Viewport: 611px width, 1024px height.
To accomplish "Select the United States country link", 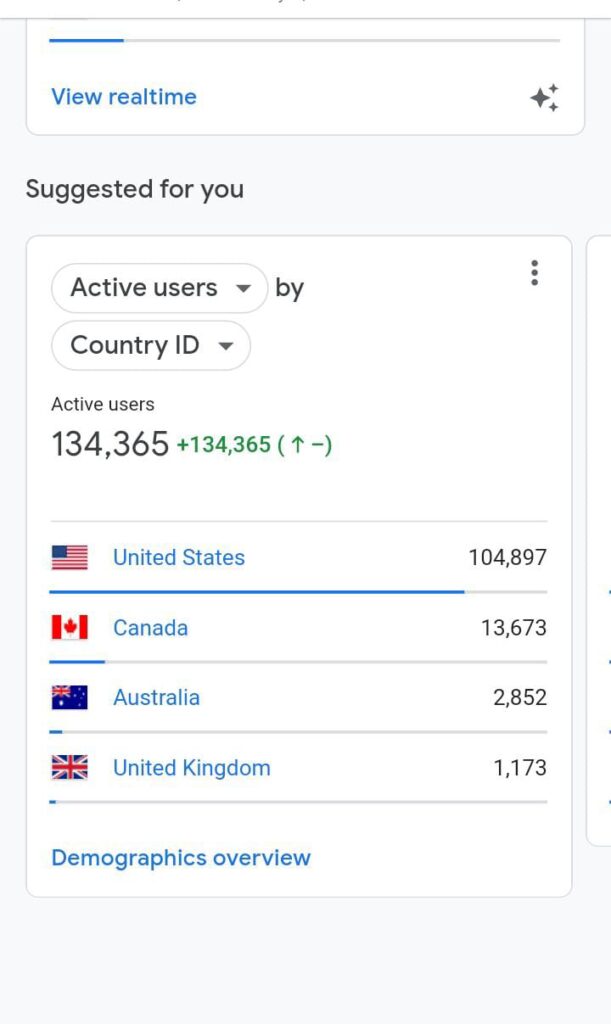I will point(179,558).
